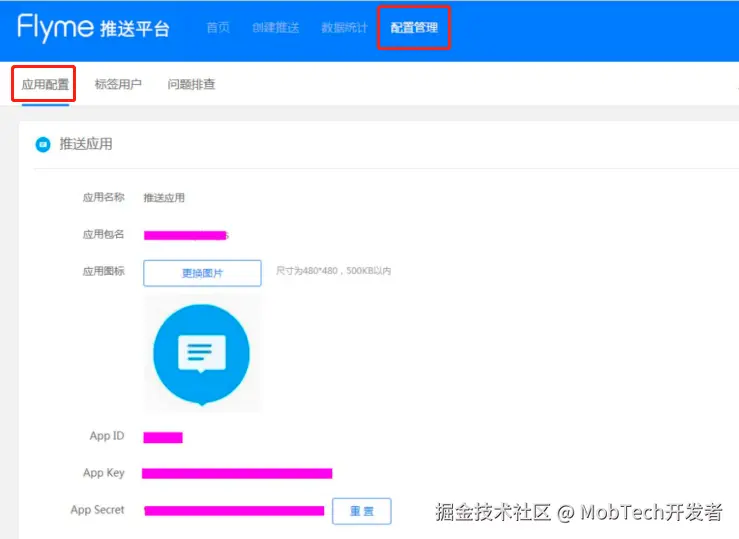Image resolution: width=739 pixels, height=539 pixels.
Task: Open the 首页 nav item
Action: [218, 28]
